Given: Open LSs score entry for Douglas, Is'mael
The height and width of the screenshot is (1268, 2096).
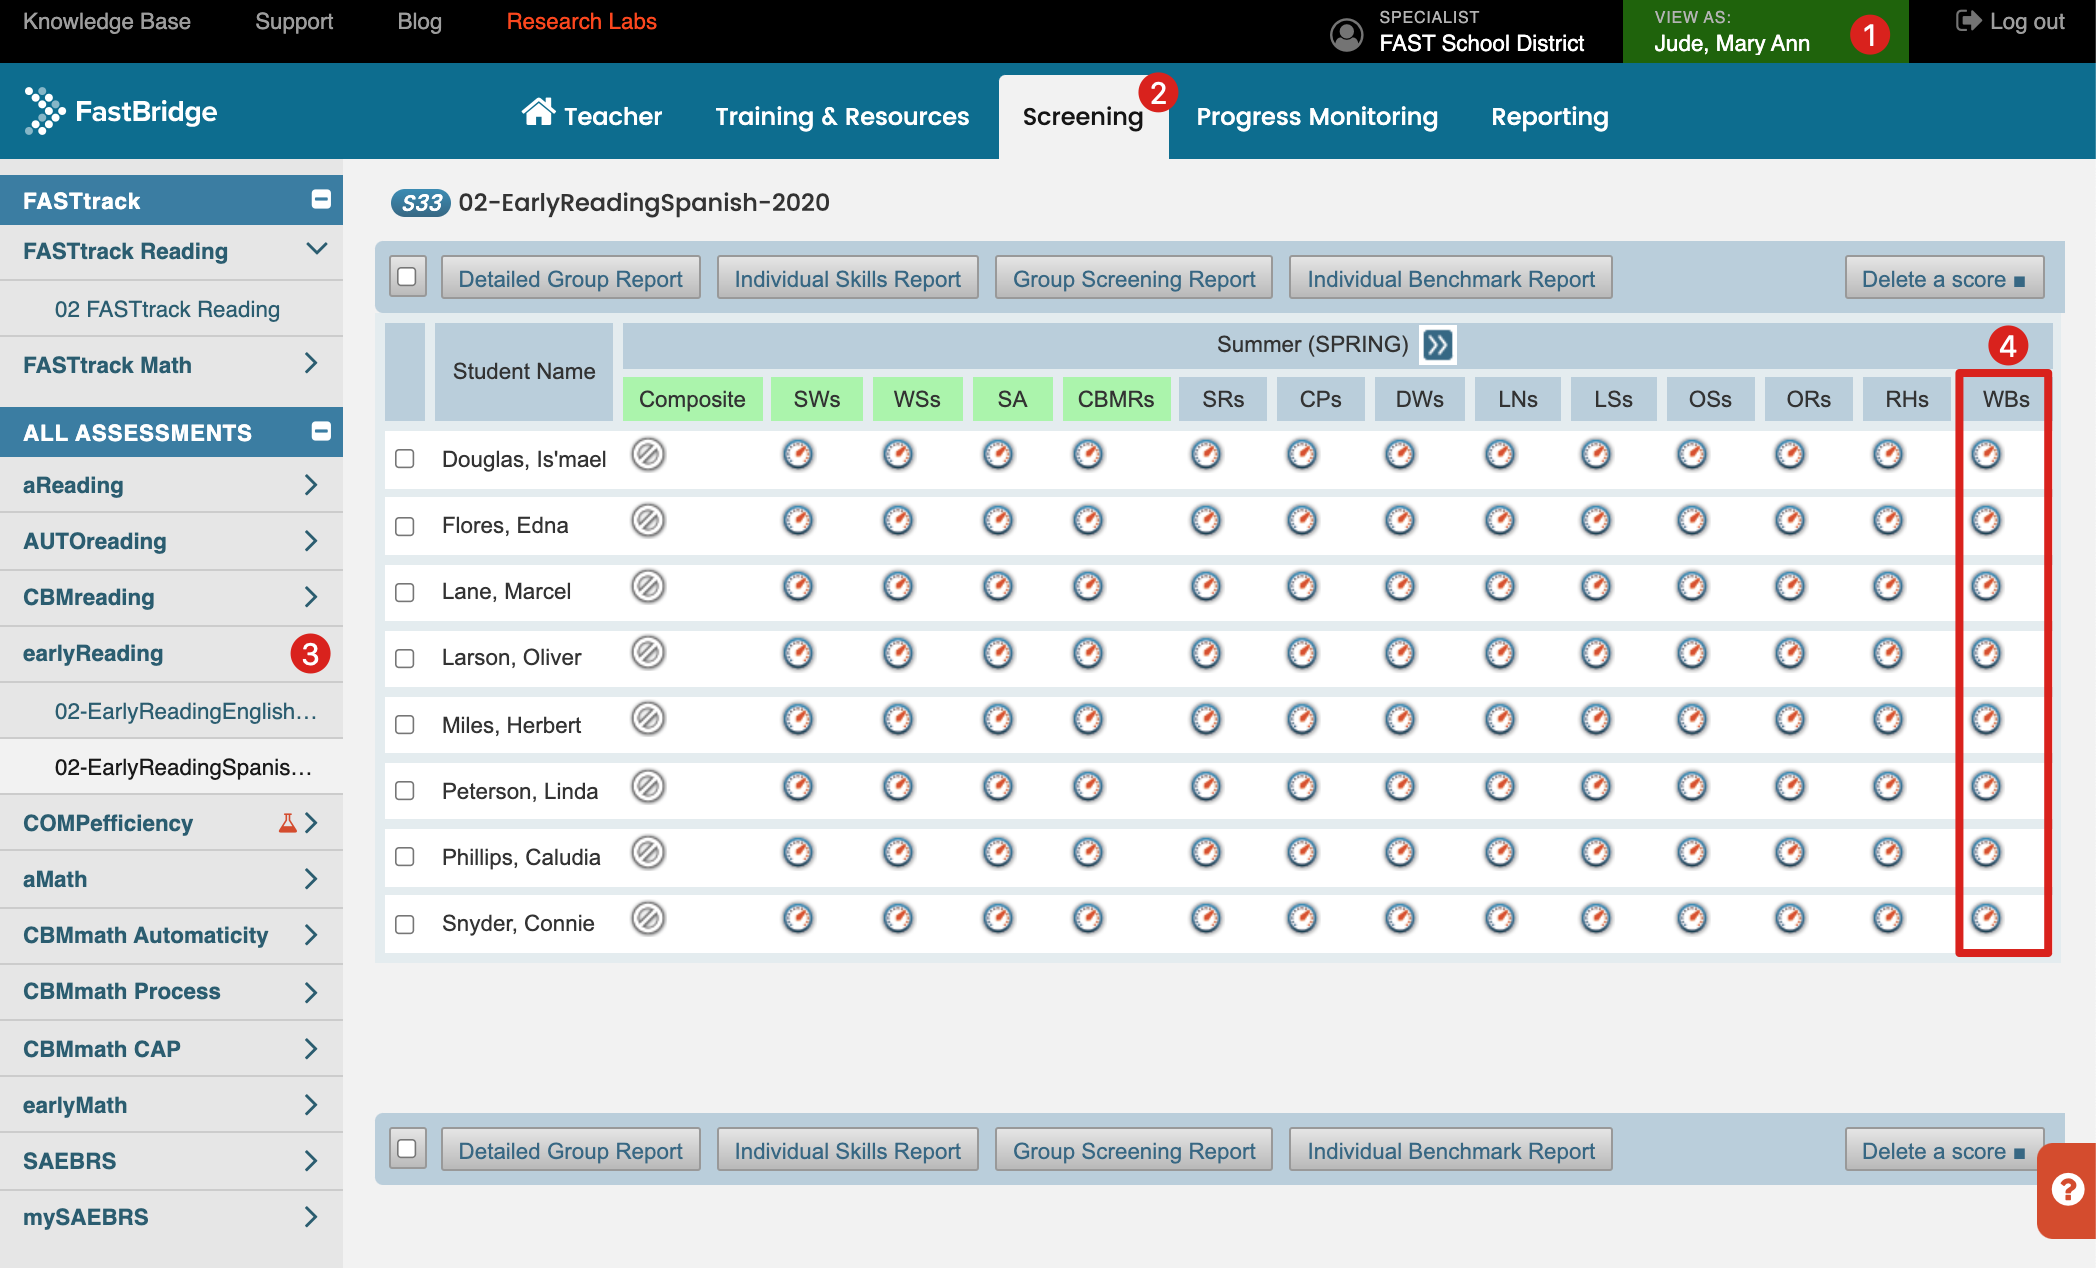Looking at the screenshot, I should (1596, 455).
